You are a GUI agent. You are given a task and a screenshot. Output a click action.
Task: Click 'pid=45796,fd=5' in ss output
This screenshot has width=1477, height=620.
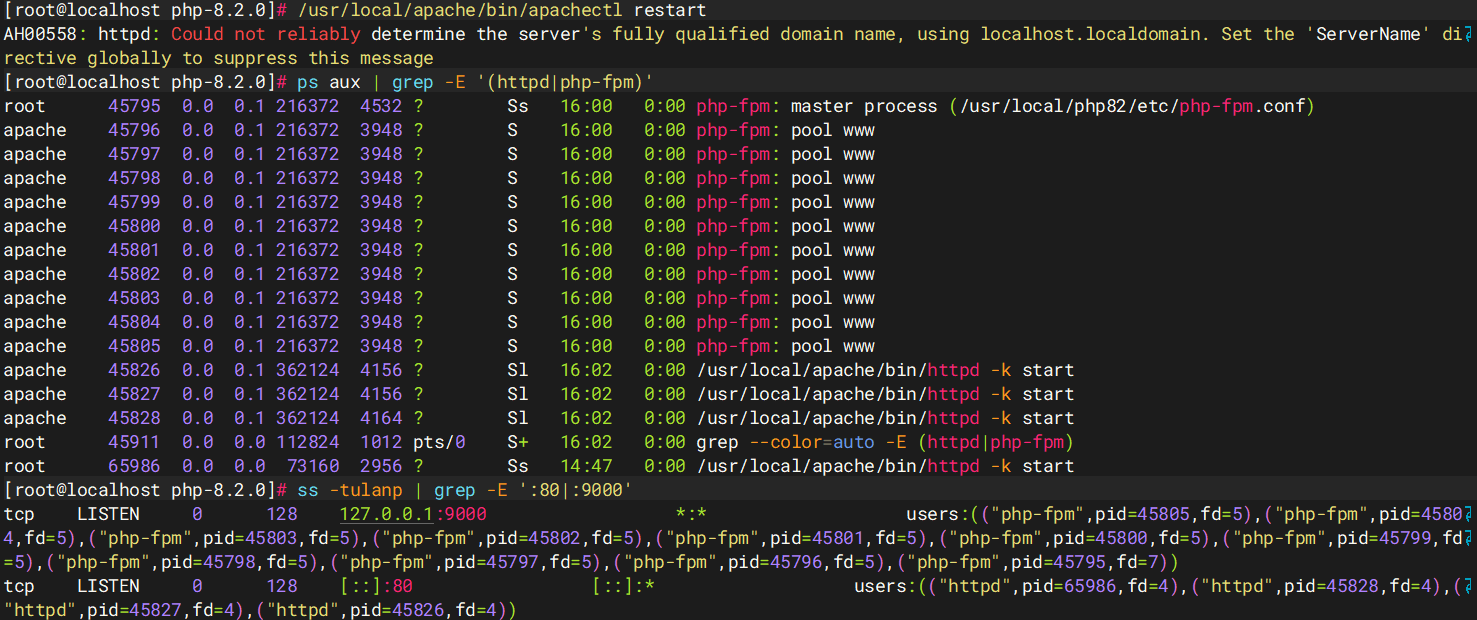[x=806, y=562]
